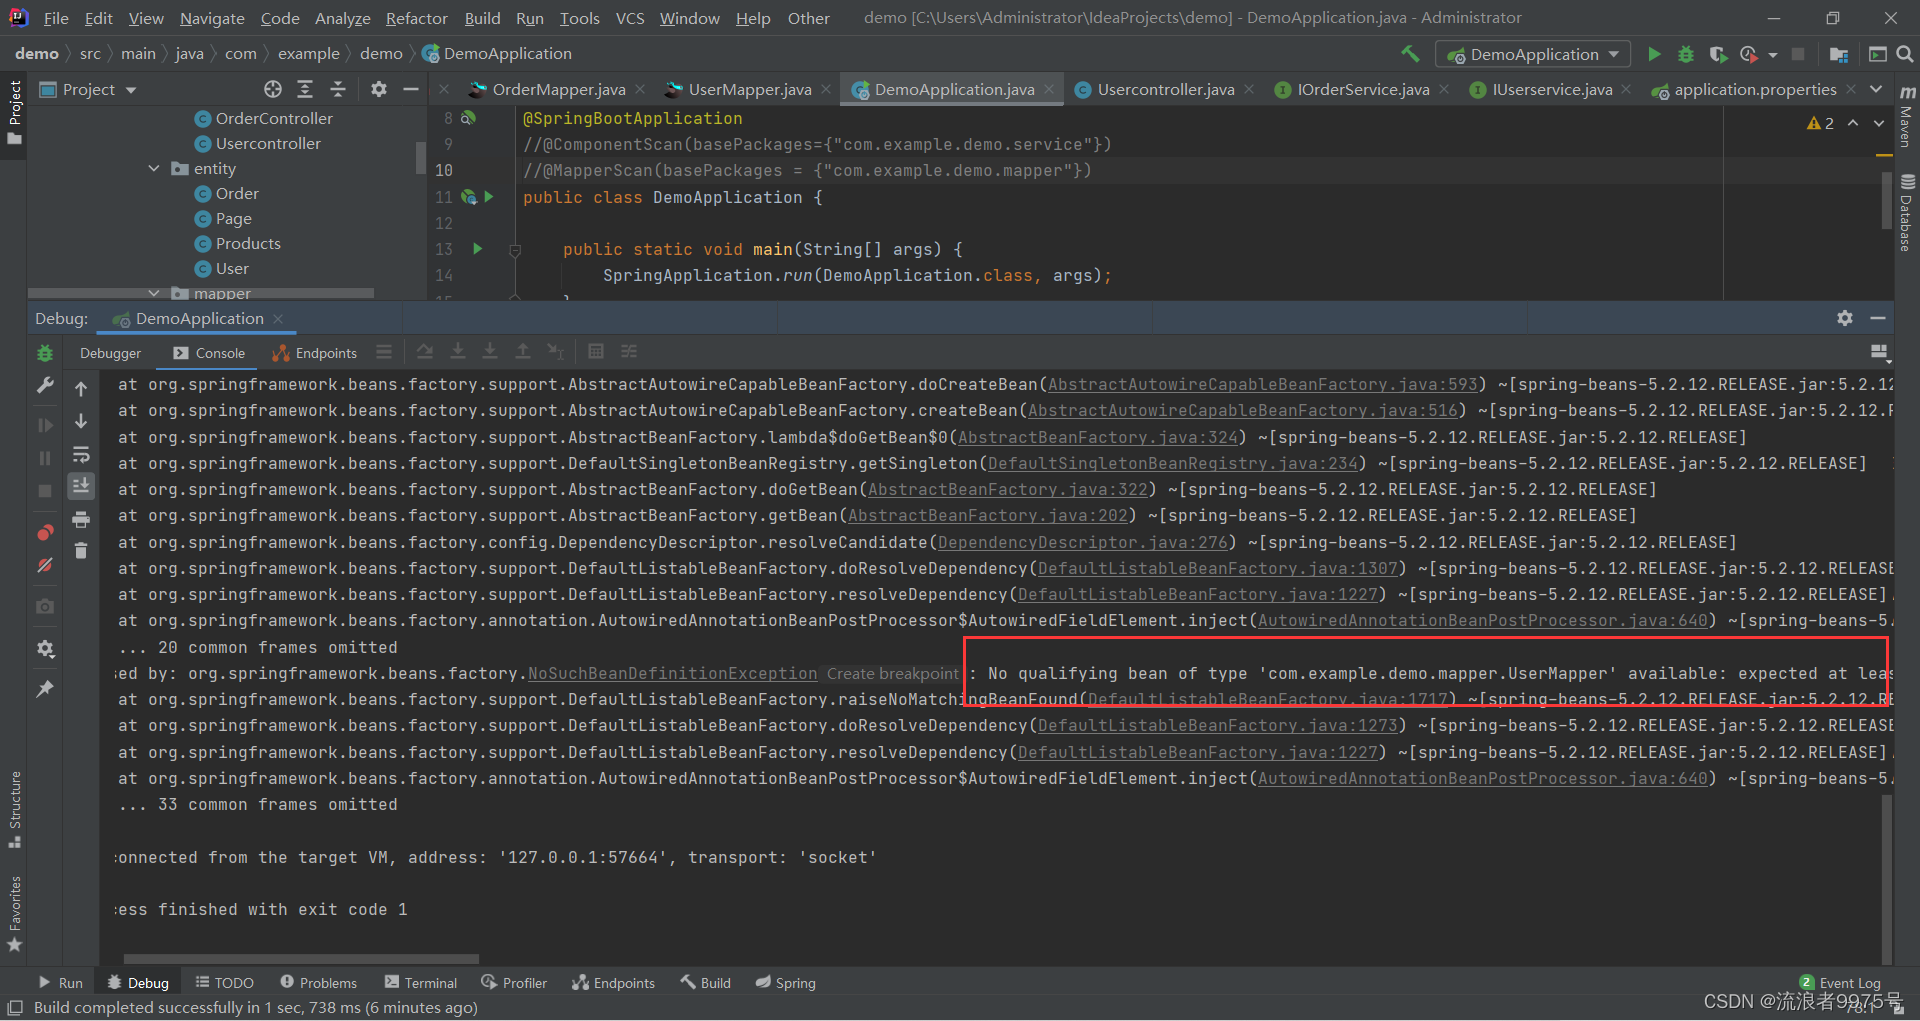This screenshot has width=1920, height=1021.
Task: Hide the Project panel minus icon
Action: point(410,89)
